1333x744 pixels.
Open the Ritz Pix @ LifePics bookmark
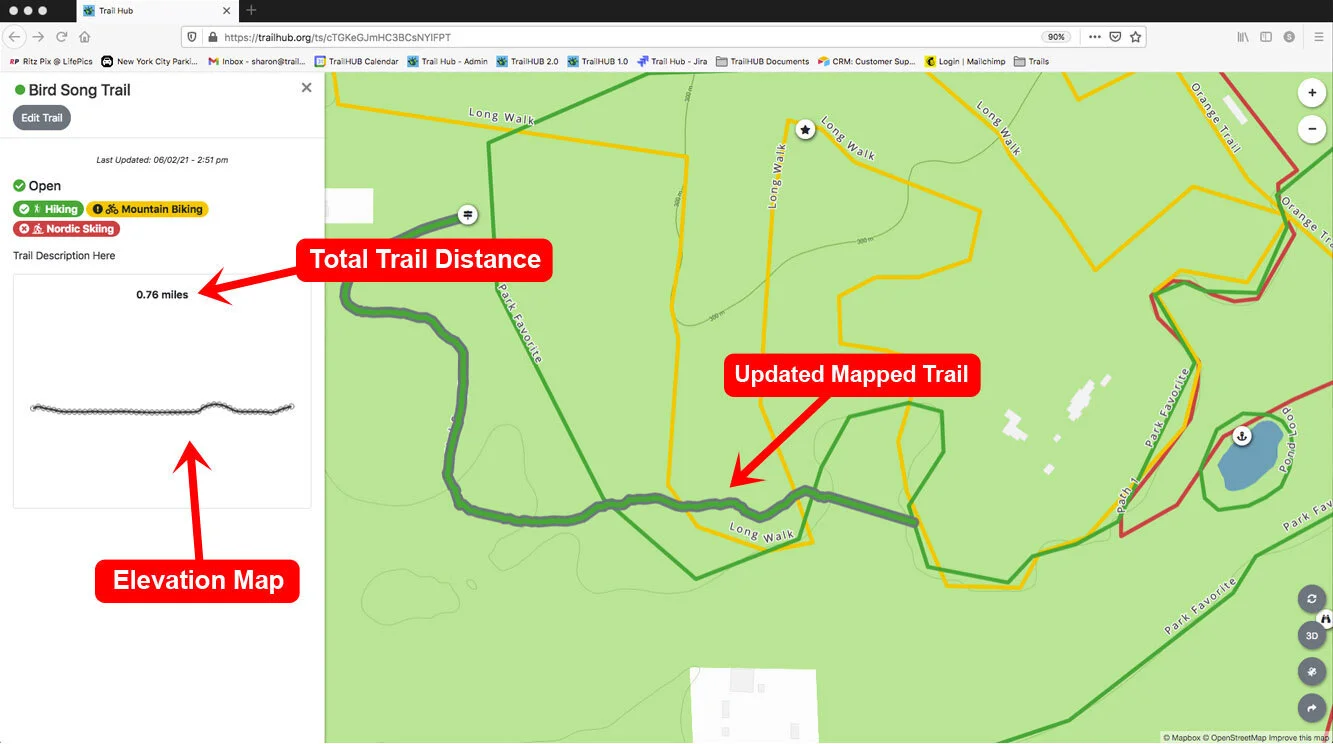(51, 61)
